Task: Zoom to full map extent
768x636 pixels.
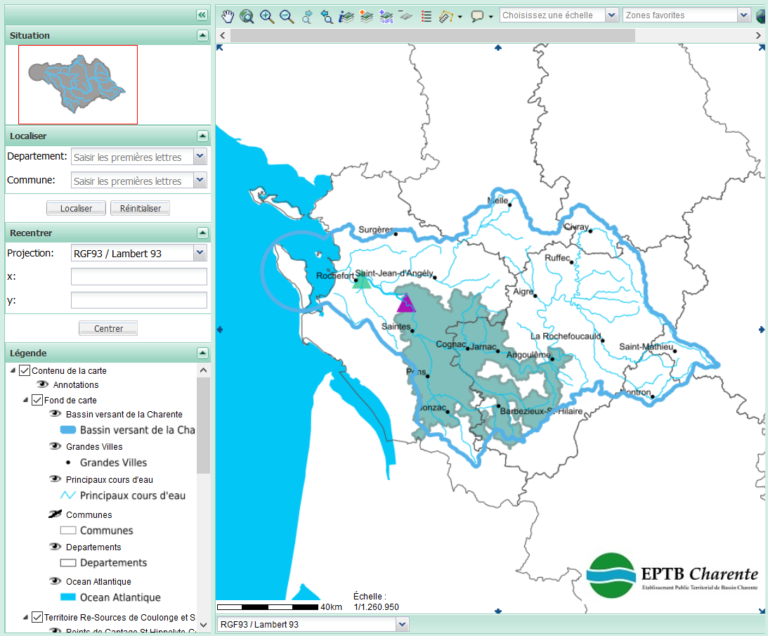Action: click(247, 16)
